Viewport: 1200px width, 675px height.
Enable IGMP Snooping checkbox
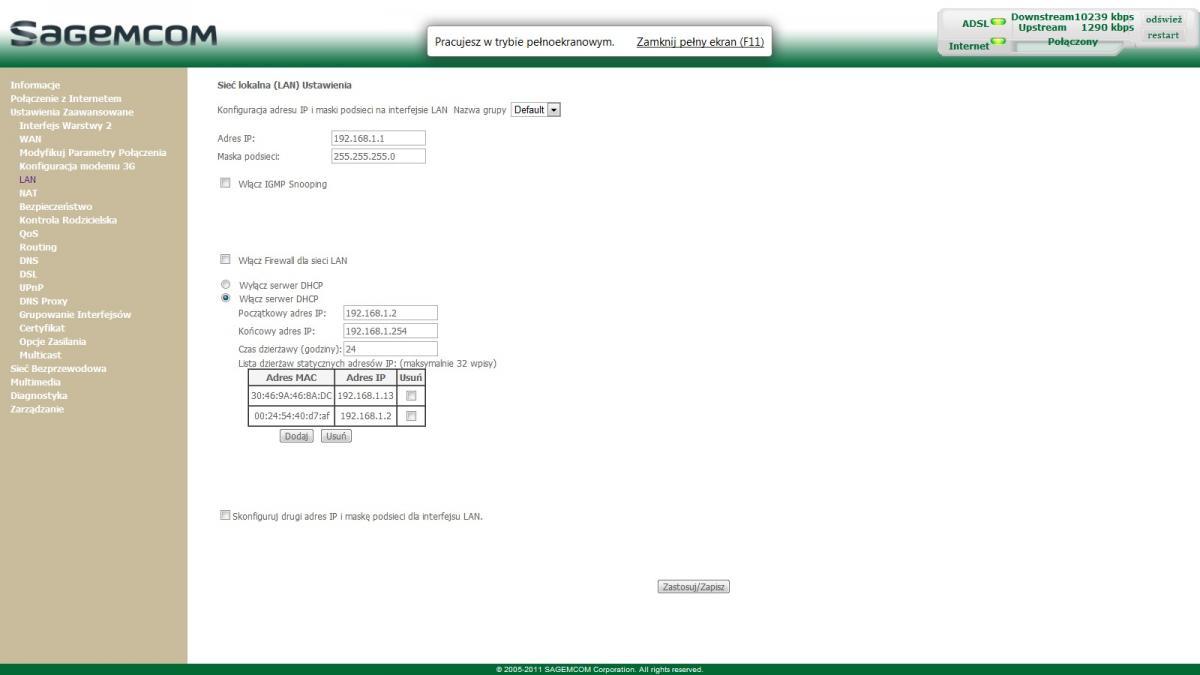[225, 184]
